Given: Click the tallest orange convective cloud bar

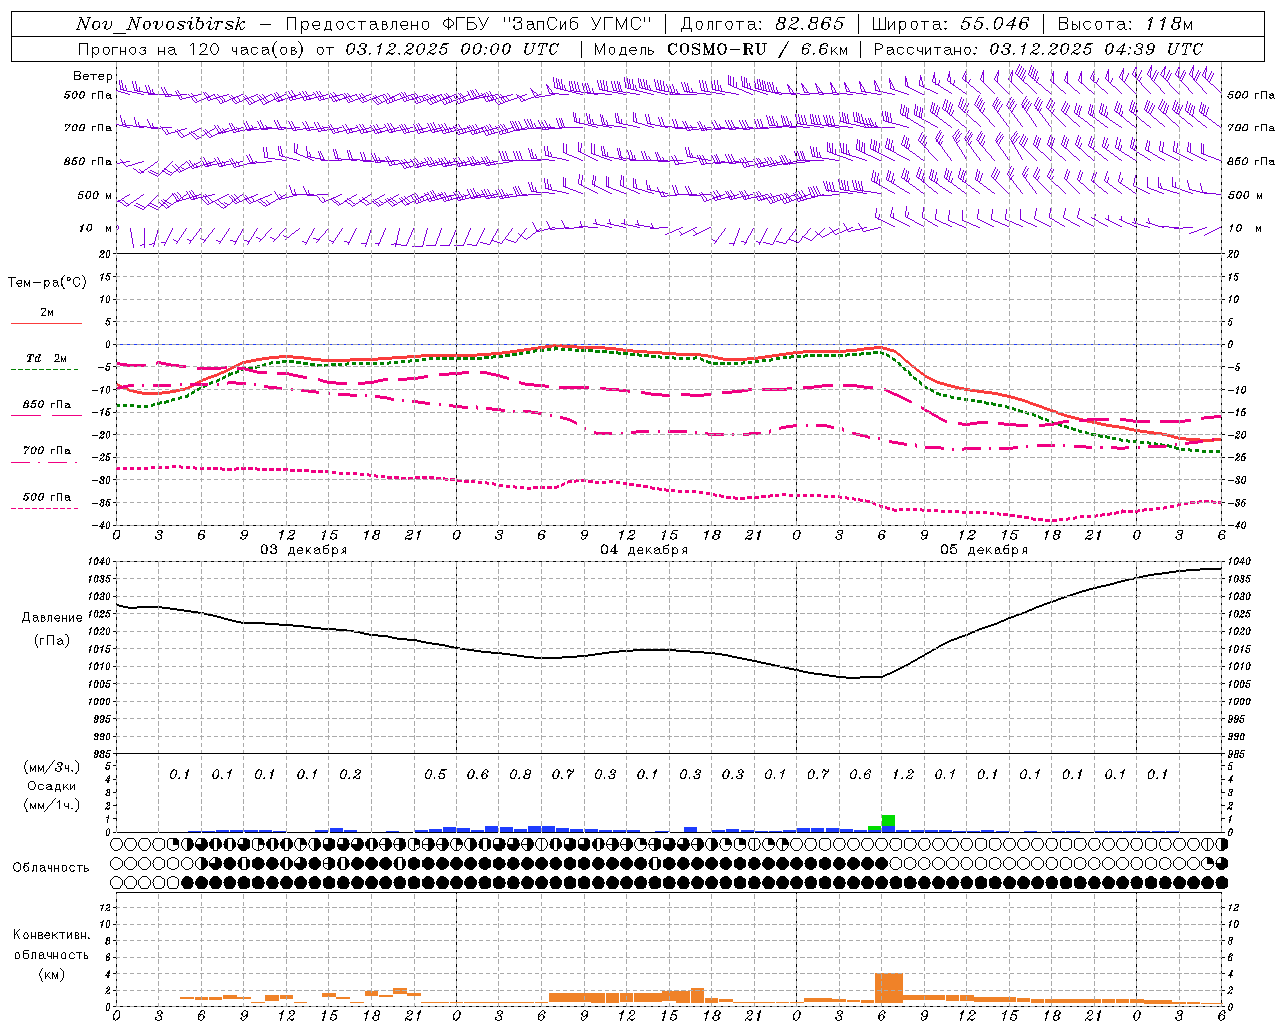Looking at the screenshot, I should [889, 988].
